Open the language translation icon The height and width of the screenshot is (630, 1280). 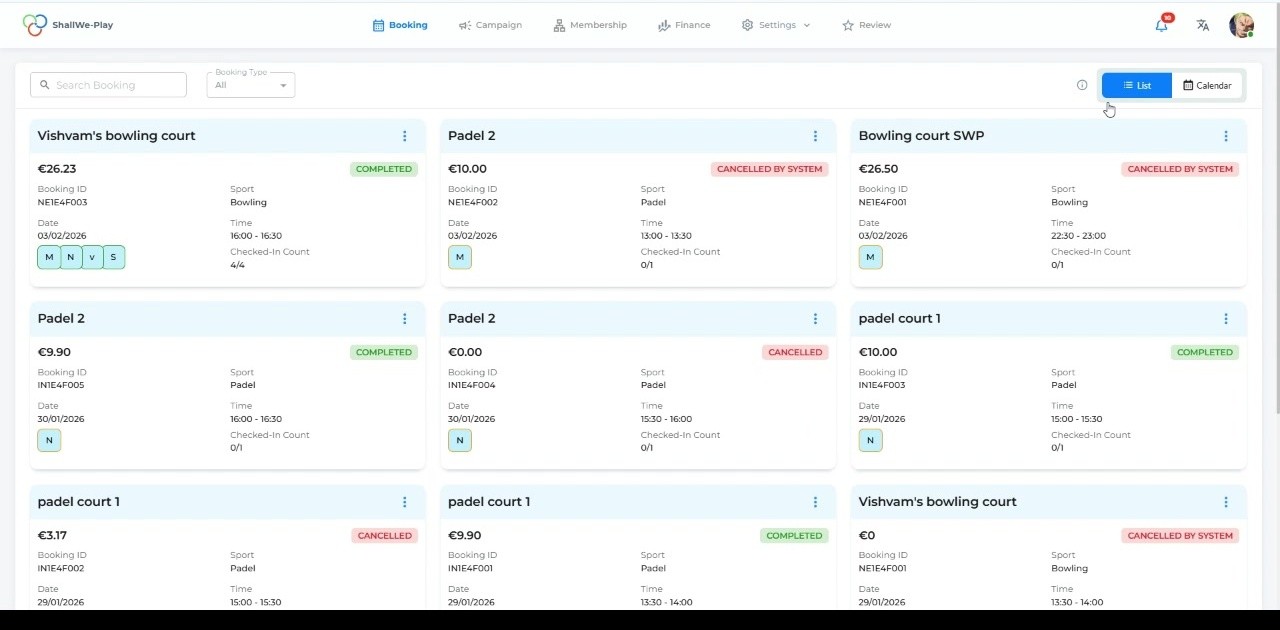[1202, 25]
